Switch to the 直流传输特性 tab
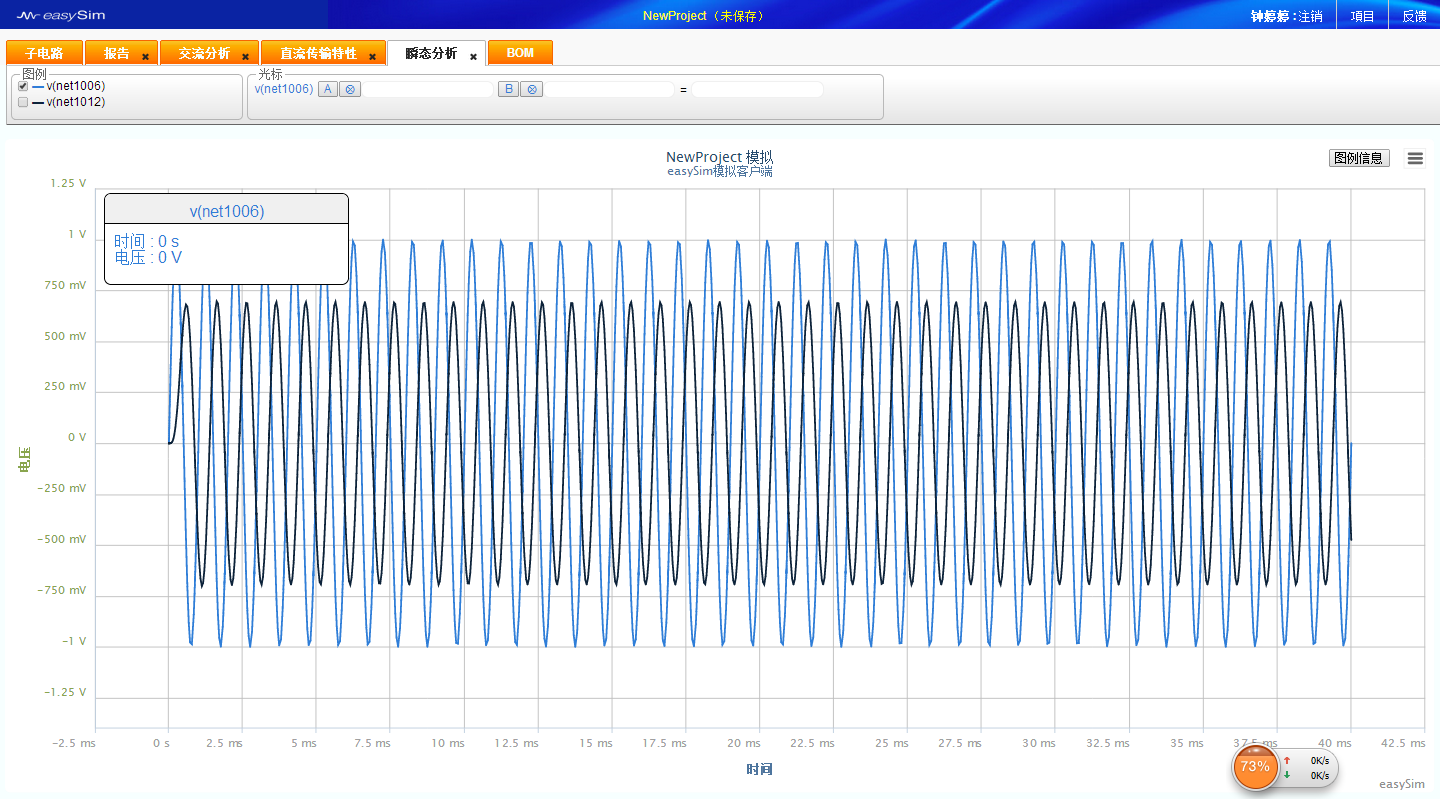The image size is (1440, 799). (318, 53)
